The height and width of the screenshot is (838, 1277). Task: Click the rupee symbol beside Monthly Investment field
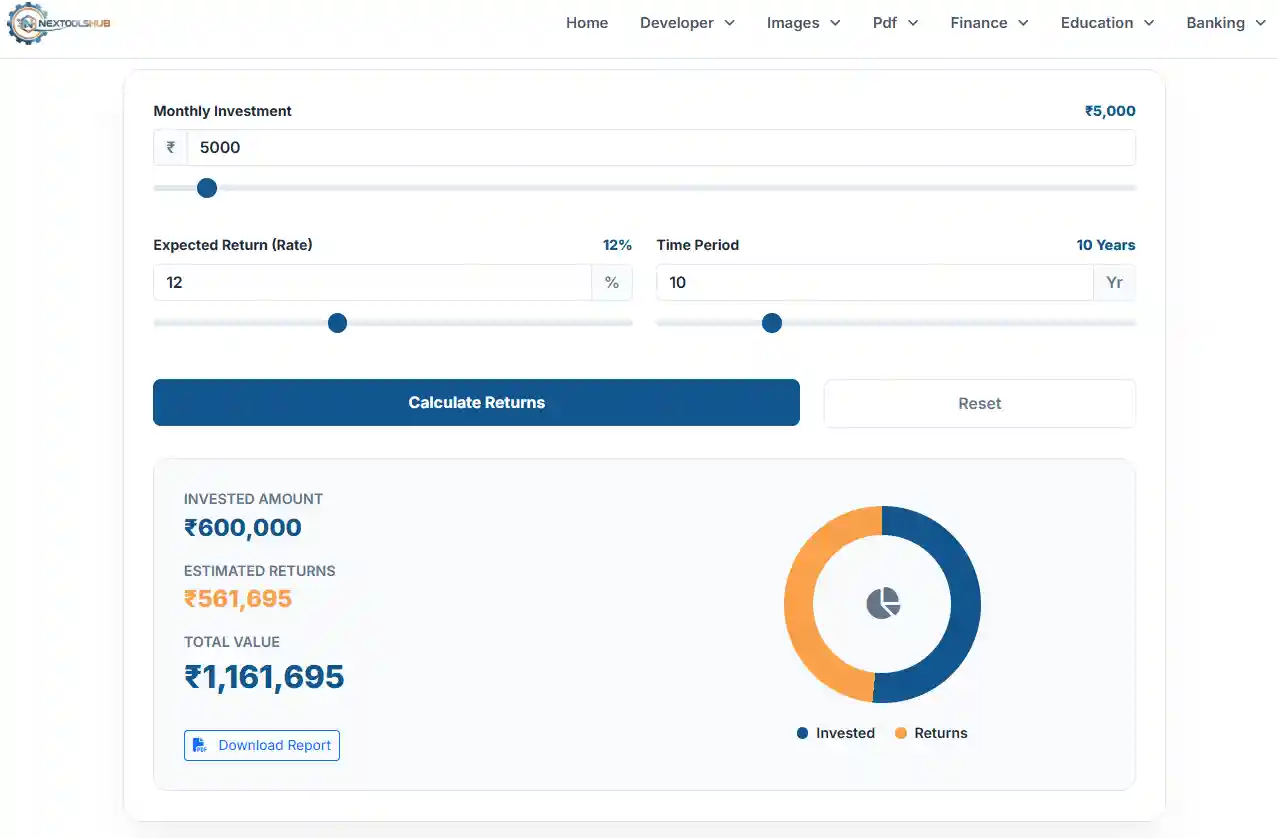(x=171, y=148)
